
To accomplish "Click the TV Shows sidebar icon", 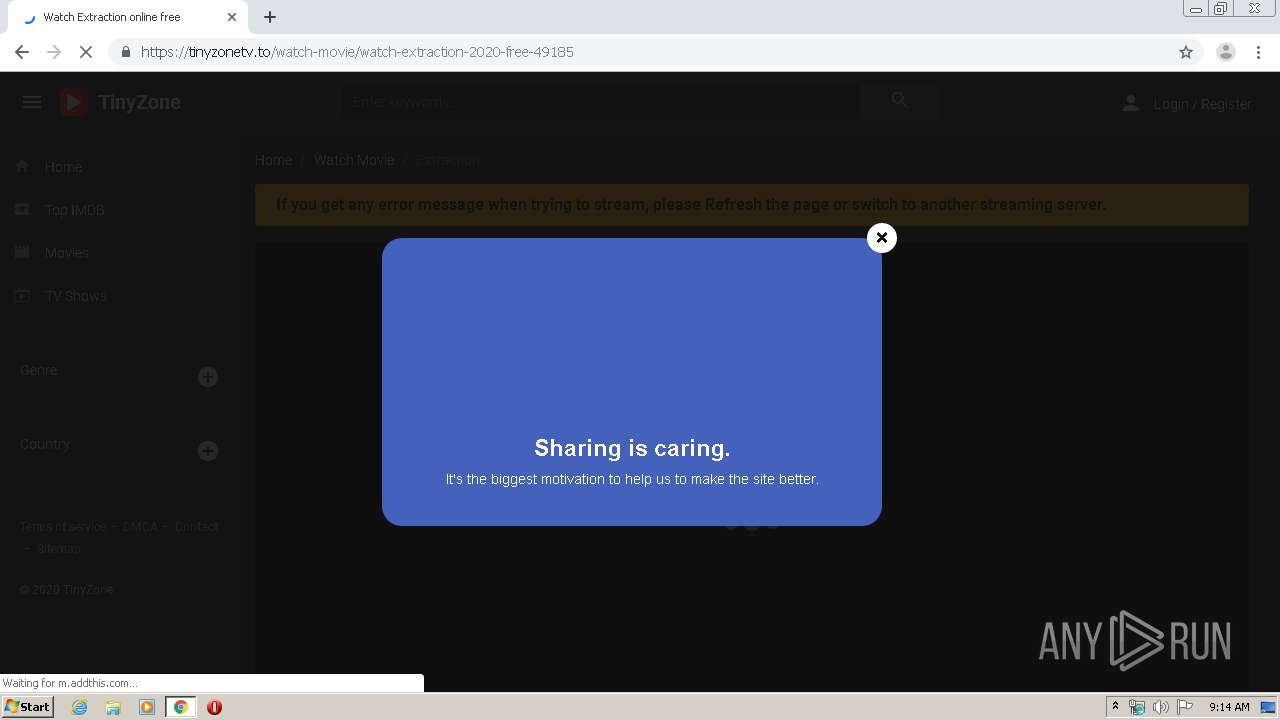I will pyautogui.click(x=22, y=295).
